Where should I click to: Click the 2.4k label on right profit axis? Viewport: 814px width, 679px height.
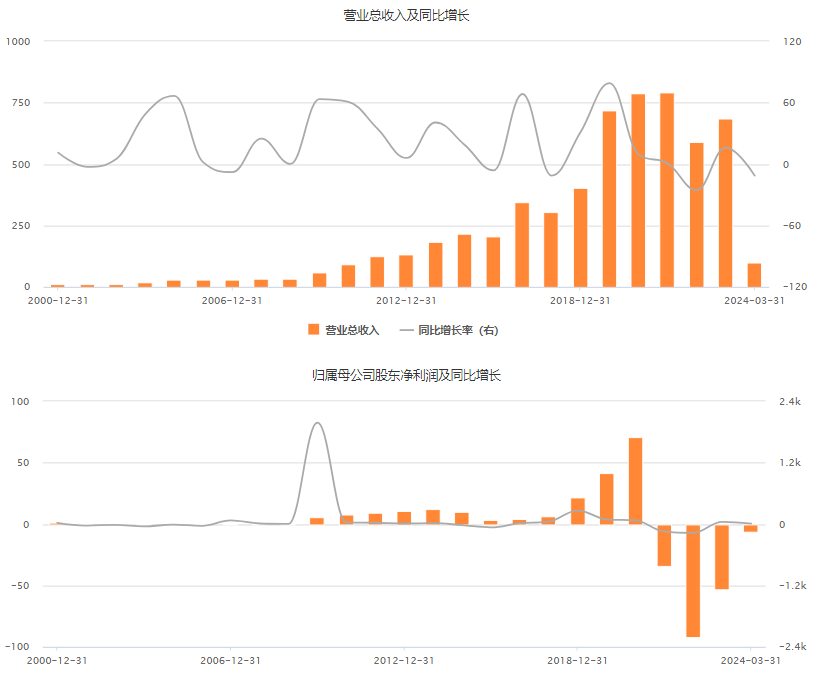click(790, 401)
